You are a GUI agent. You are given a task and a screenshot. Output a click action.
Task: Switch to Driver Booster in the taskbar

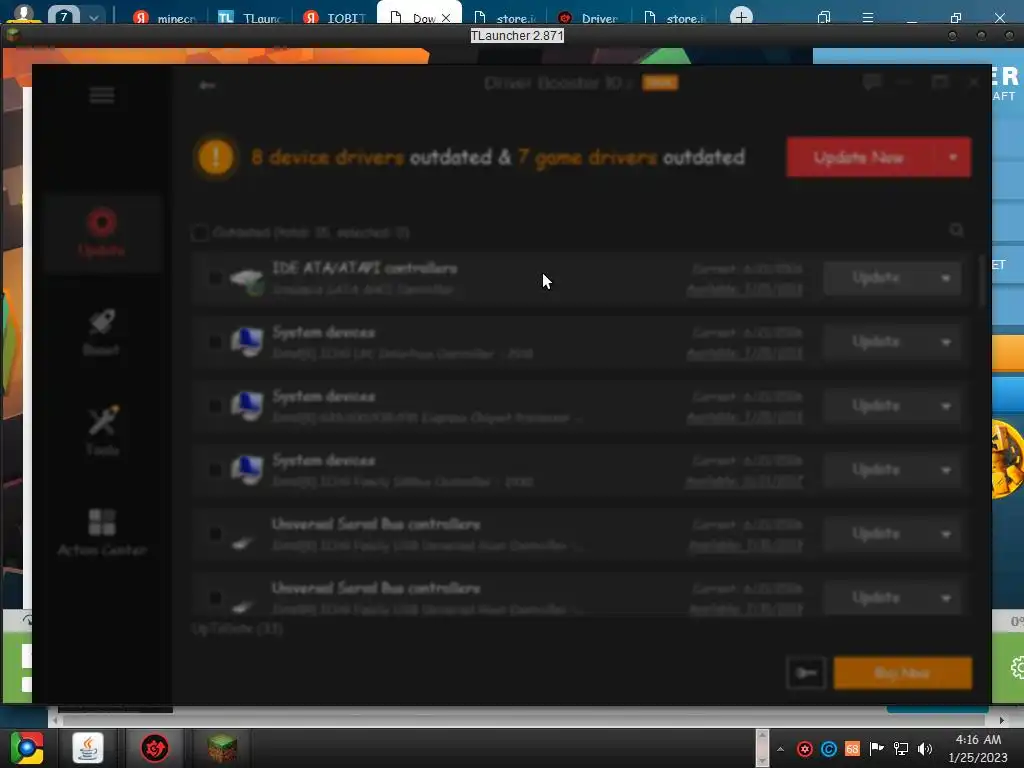(x=155, y=748)
